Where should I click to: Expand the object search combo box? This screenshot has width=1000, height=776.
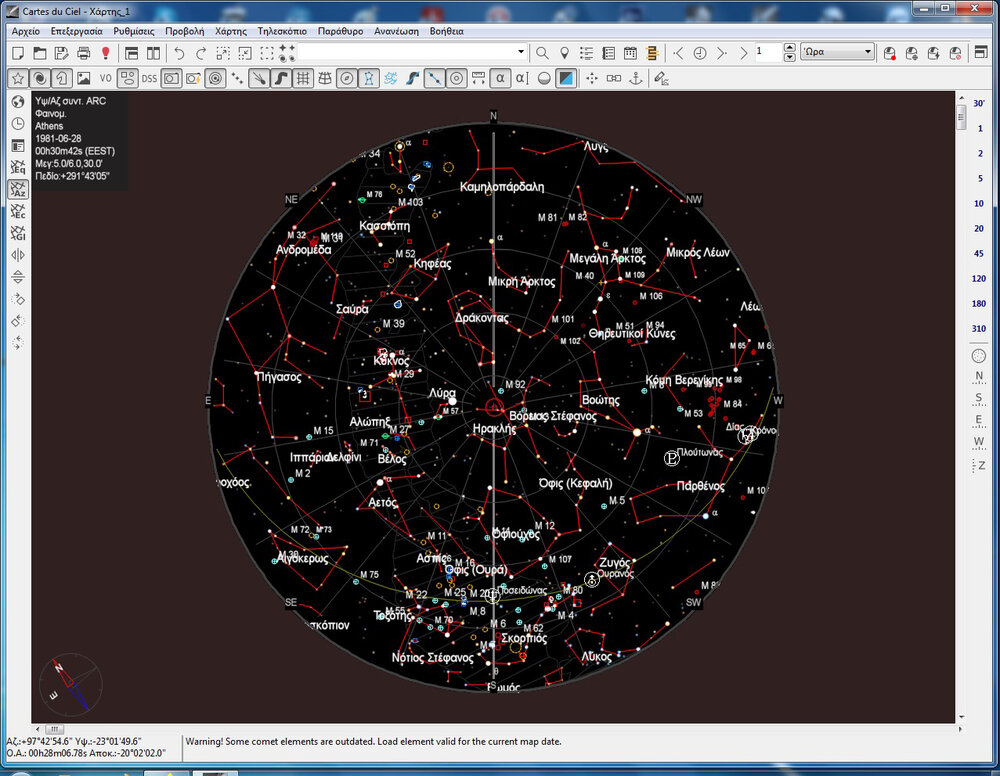[520, 53]
